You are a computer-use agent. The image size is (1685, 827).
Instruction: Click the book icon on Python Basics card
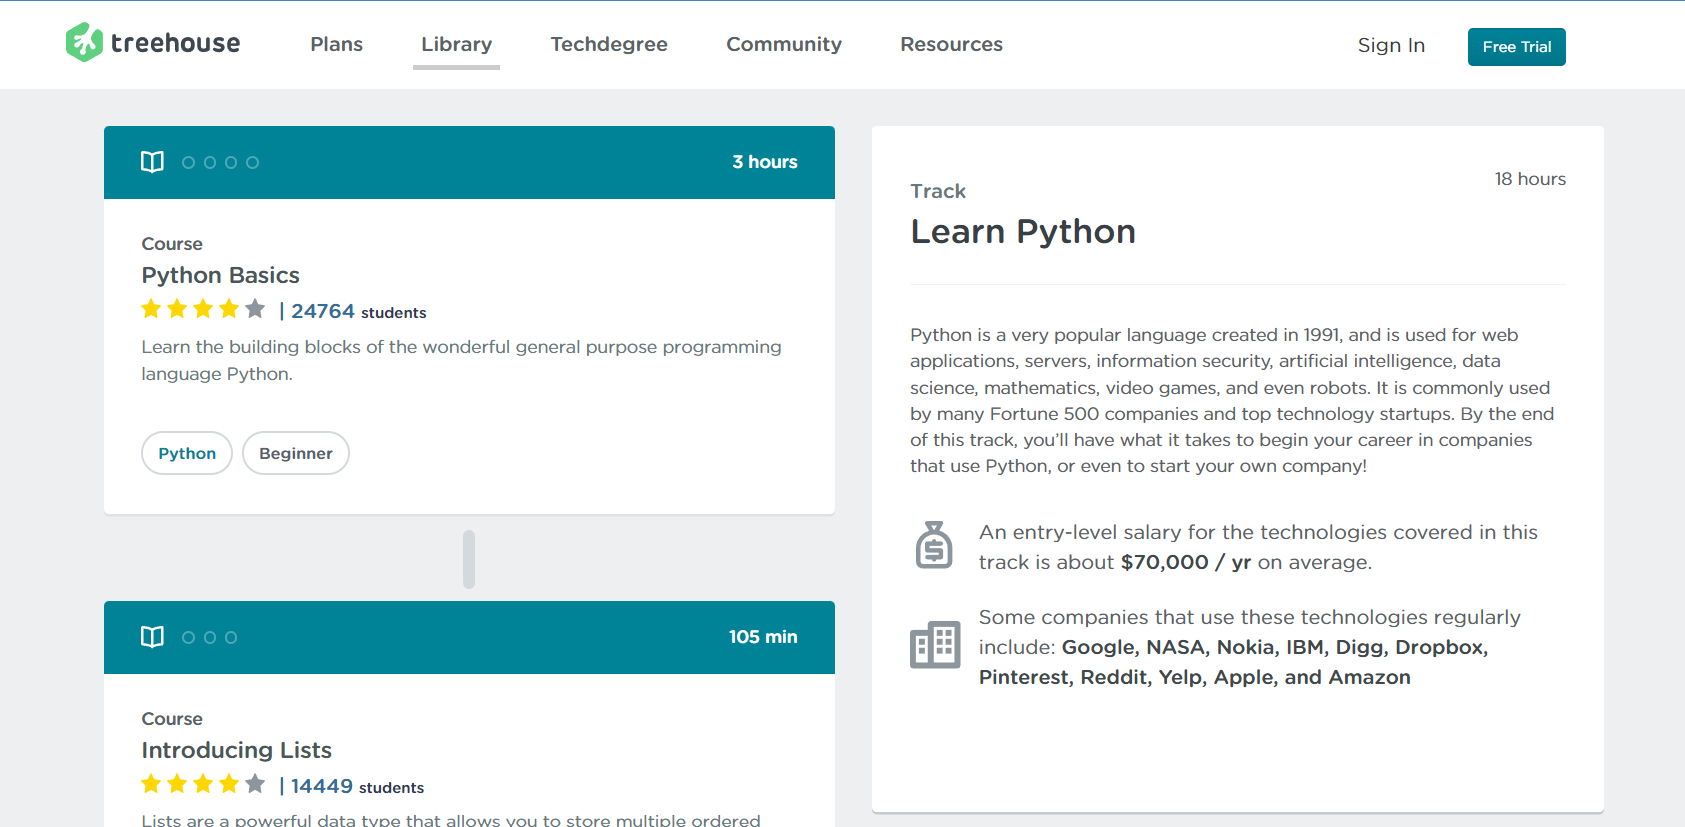click(x=152, y=162)
